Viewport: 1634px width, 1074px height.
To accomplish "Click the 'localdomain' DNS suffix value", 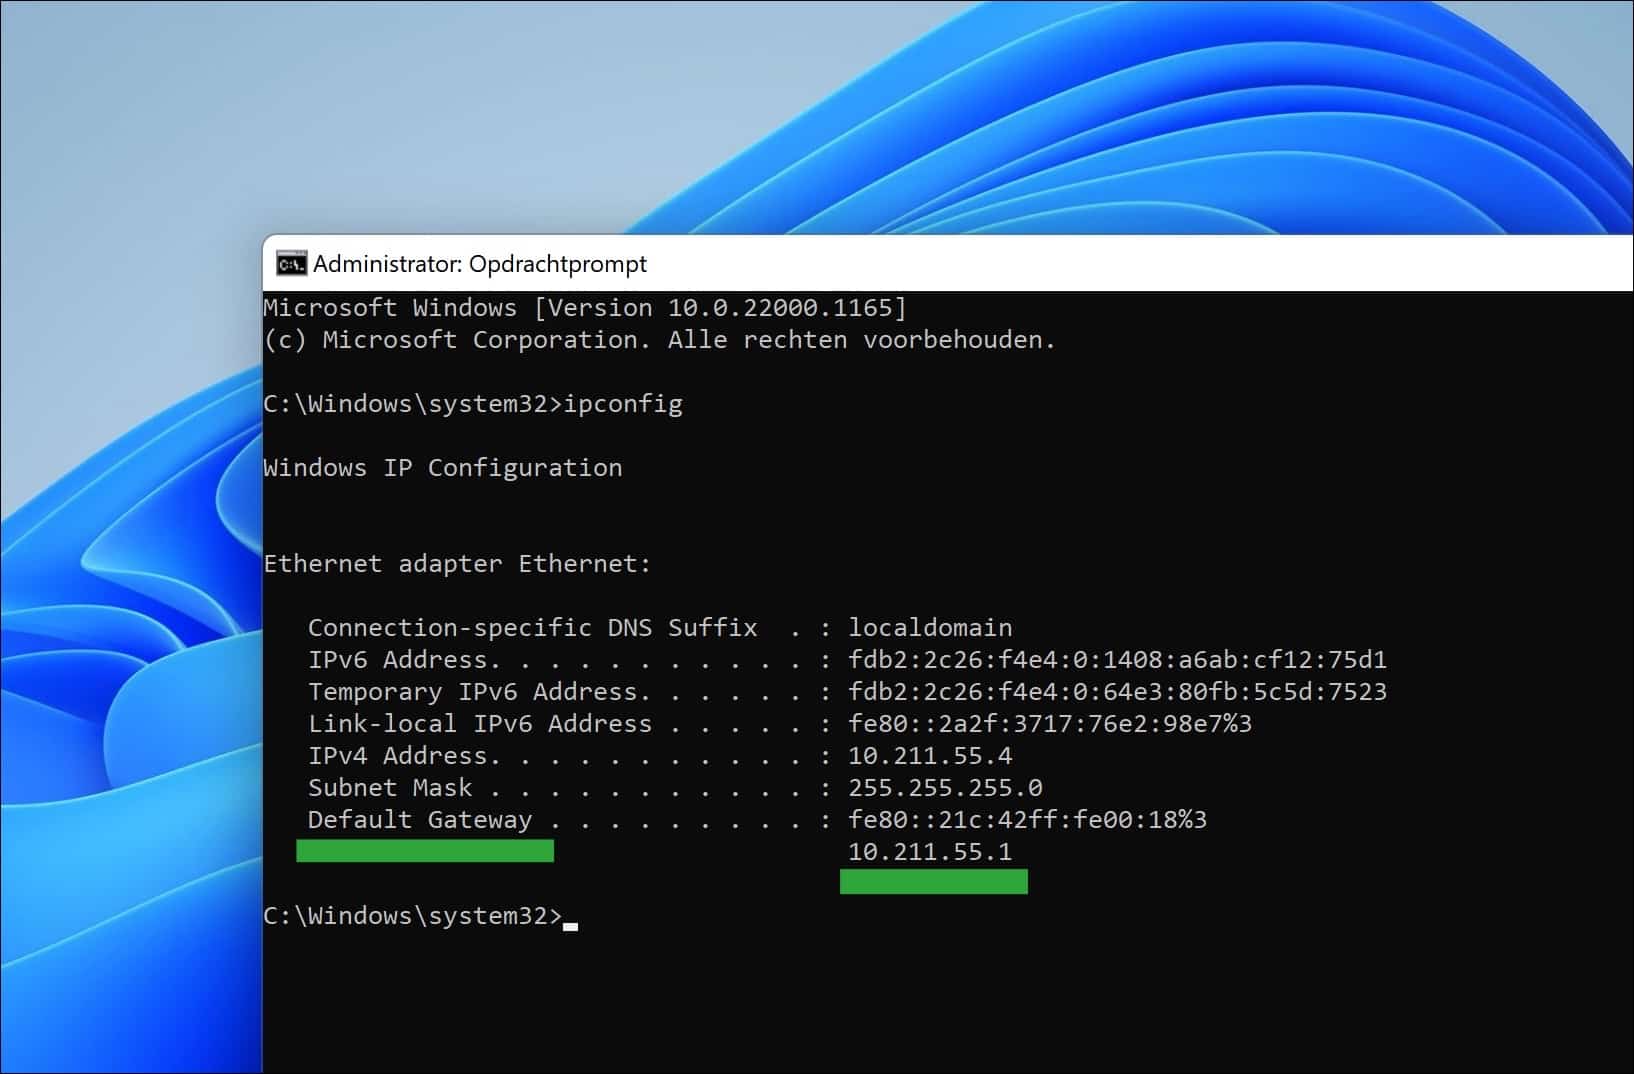I will [x=930, y=628].
